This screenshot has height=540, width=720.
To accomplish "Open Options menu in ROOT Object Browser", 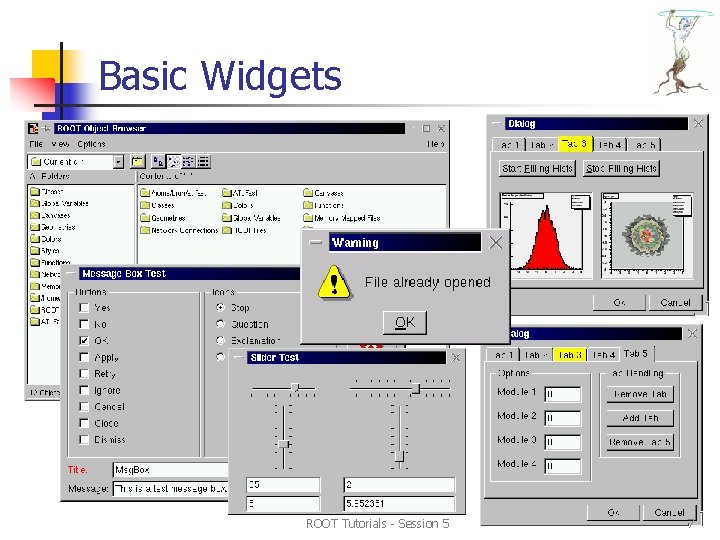I will (91, 144).
